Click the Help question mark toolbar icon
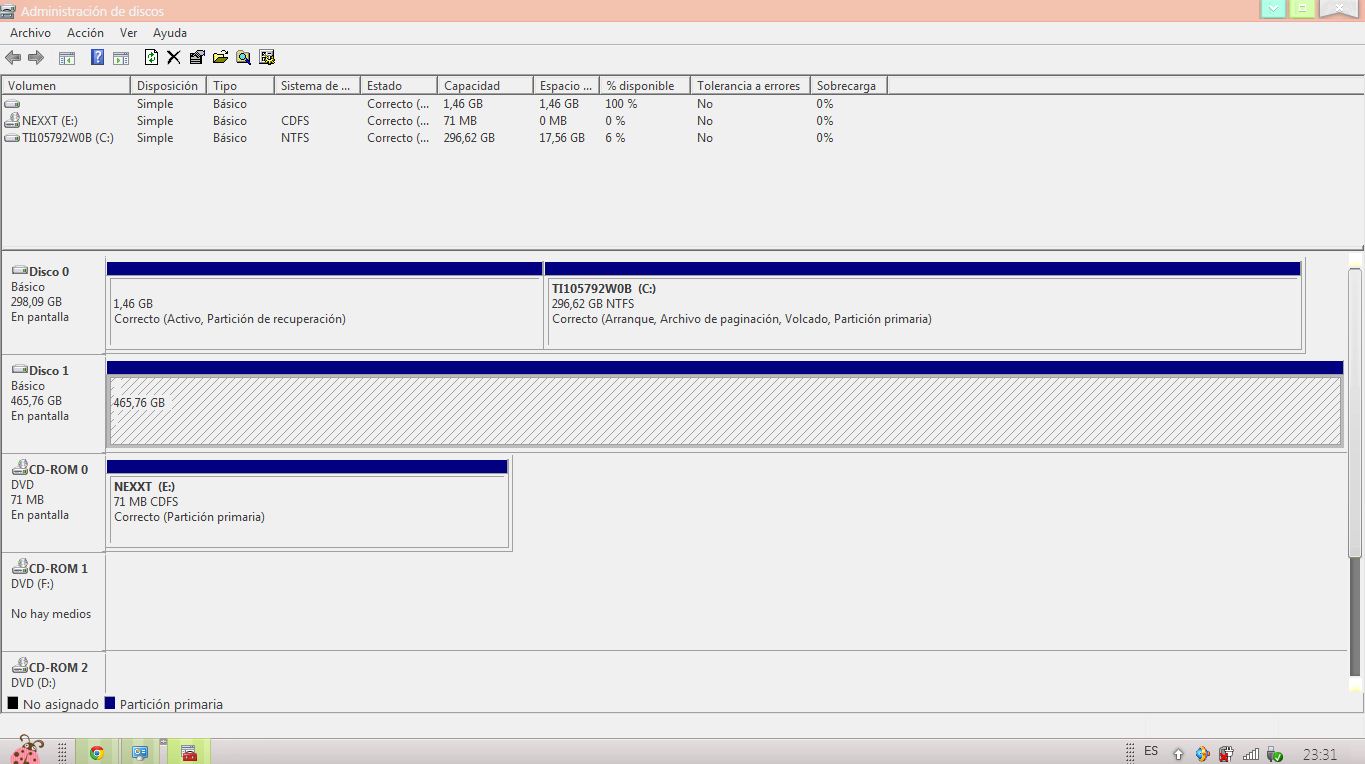1365x764 pixels. [97, 57]
